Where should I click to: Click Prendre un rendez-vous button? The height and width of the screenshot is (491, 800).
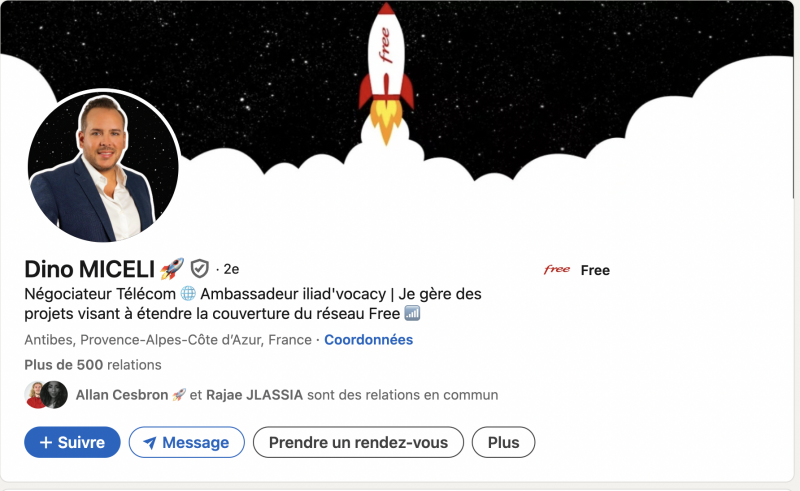pyautogui.click(x=358, y=442)
